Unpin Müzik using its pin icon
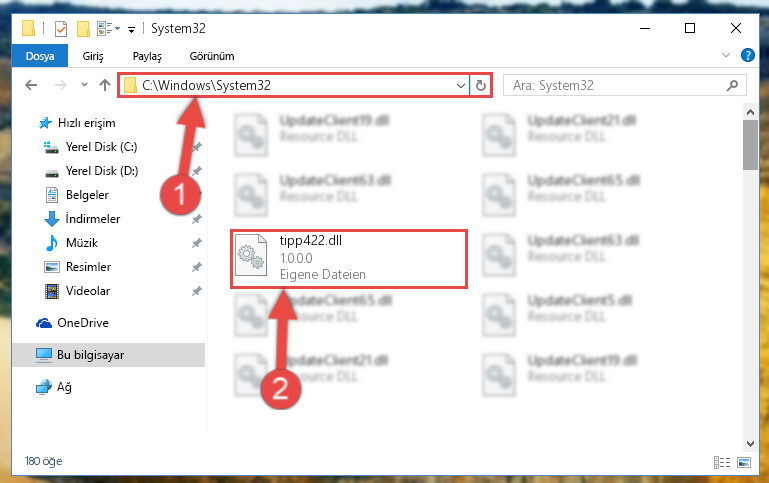 [197, 243]
